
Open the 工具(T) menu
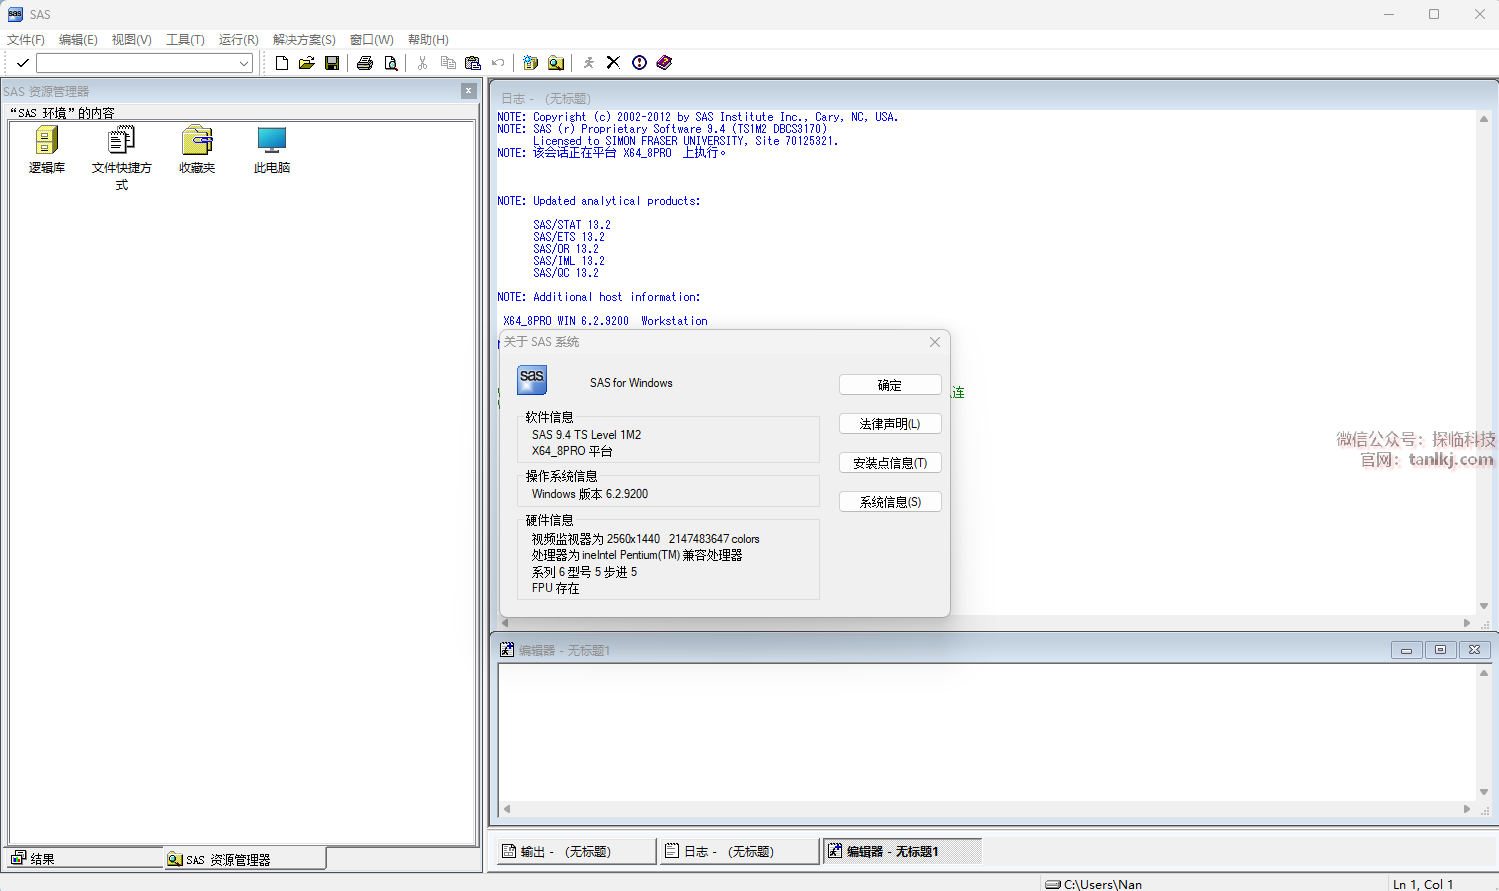click(x=185, y=40)
